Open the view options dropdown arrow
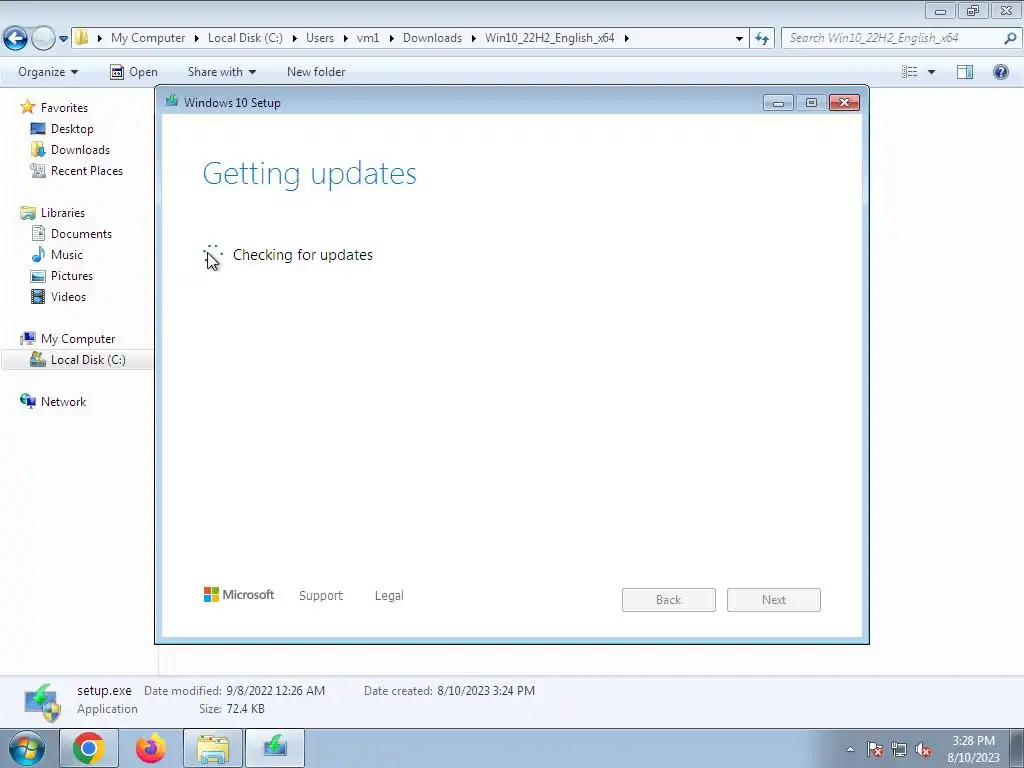Viewport: 1024px width, 768px height. (x=931, y=72)
